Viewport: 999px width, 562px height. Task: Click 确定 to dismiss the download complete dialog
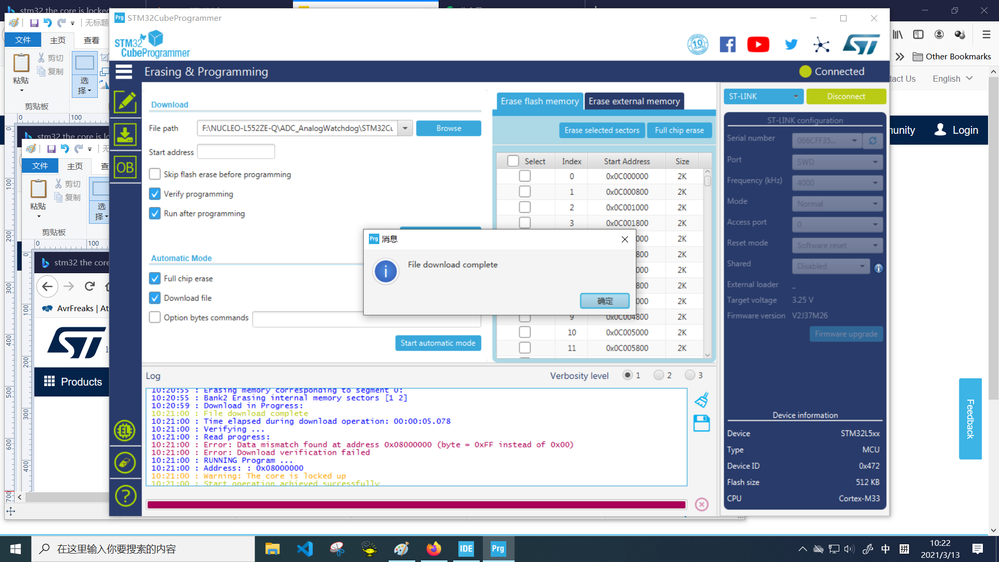click(605, 301)
